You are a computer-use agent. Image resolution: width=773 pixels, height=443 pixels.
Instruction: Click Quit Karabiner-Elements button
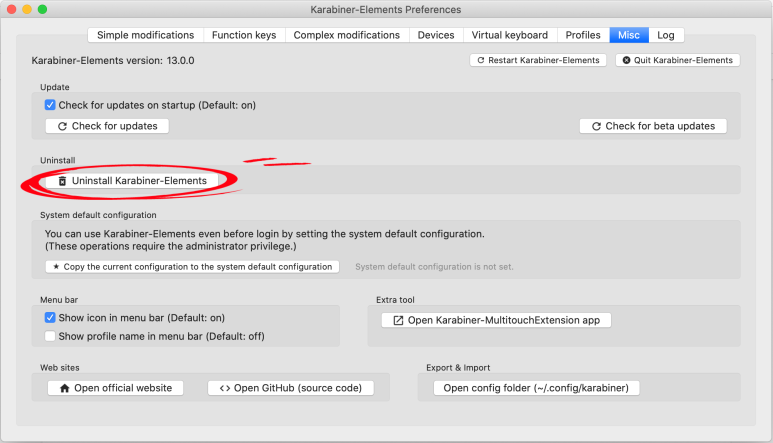click(677, 60)
